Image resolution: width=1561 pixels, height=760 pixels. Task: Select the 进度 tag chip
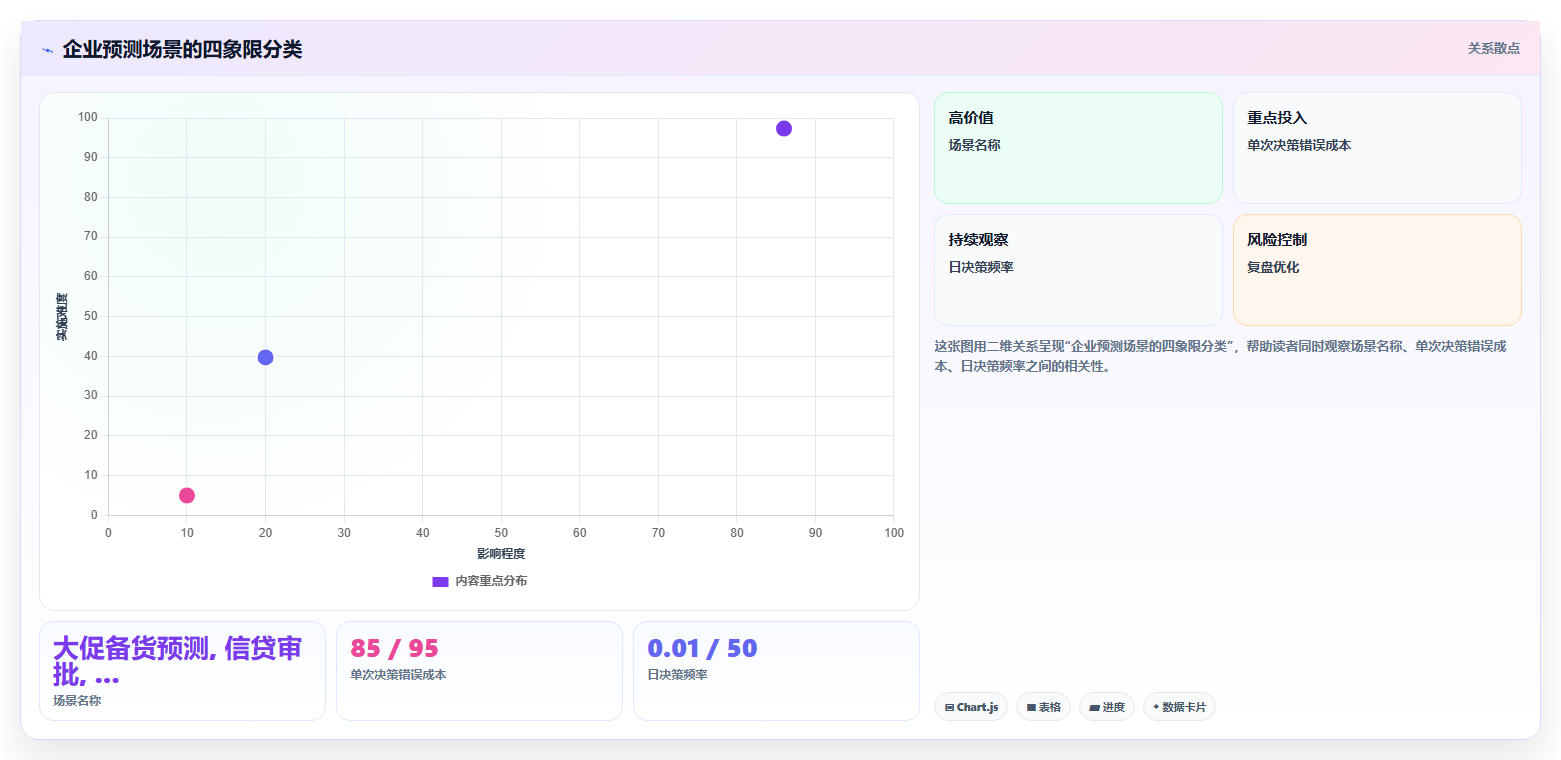coord(1107,707)
